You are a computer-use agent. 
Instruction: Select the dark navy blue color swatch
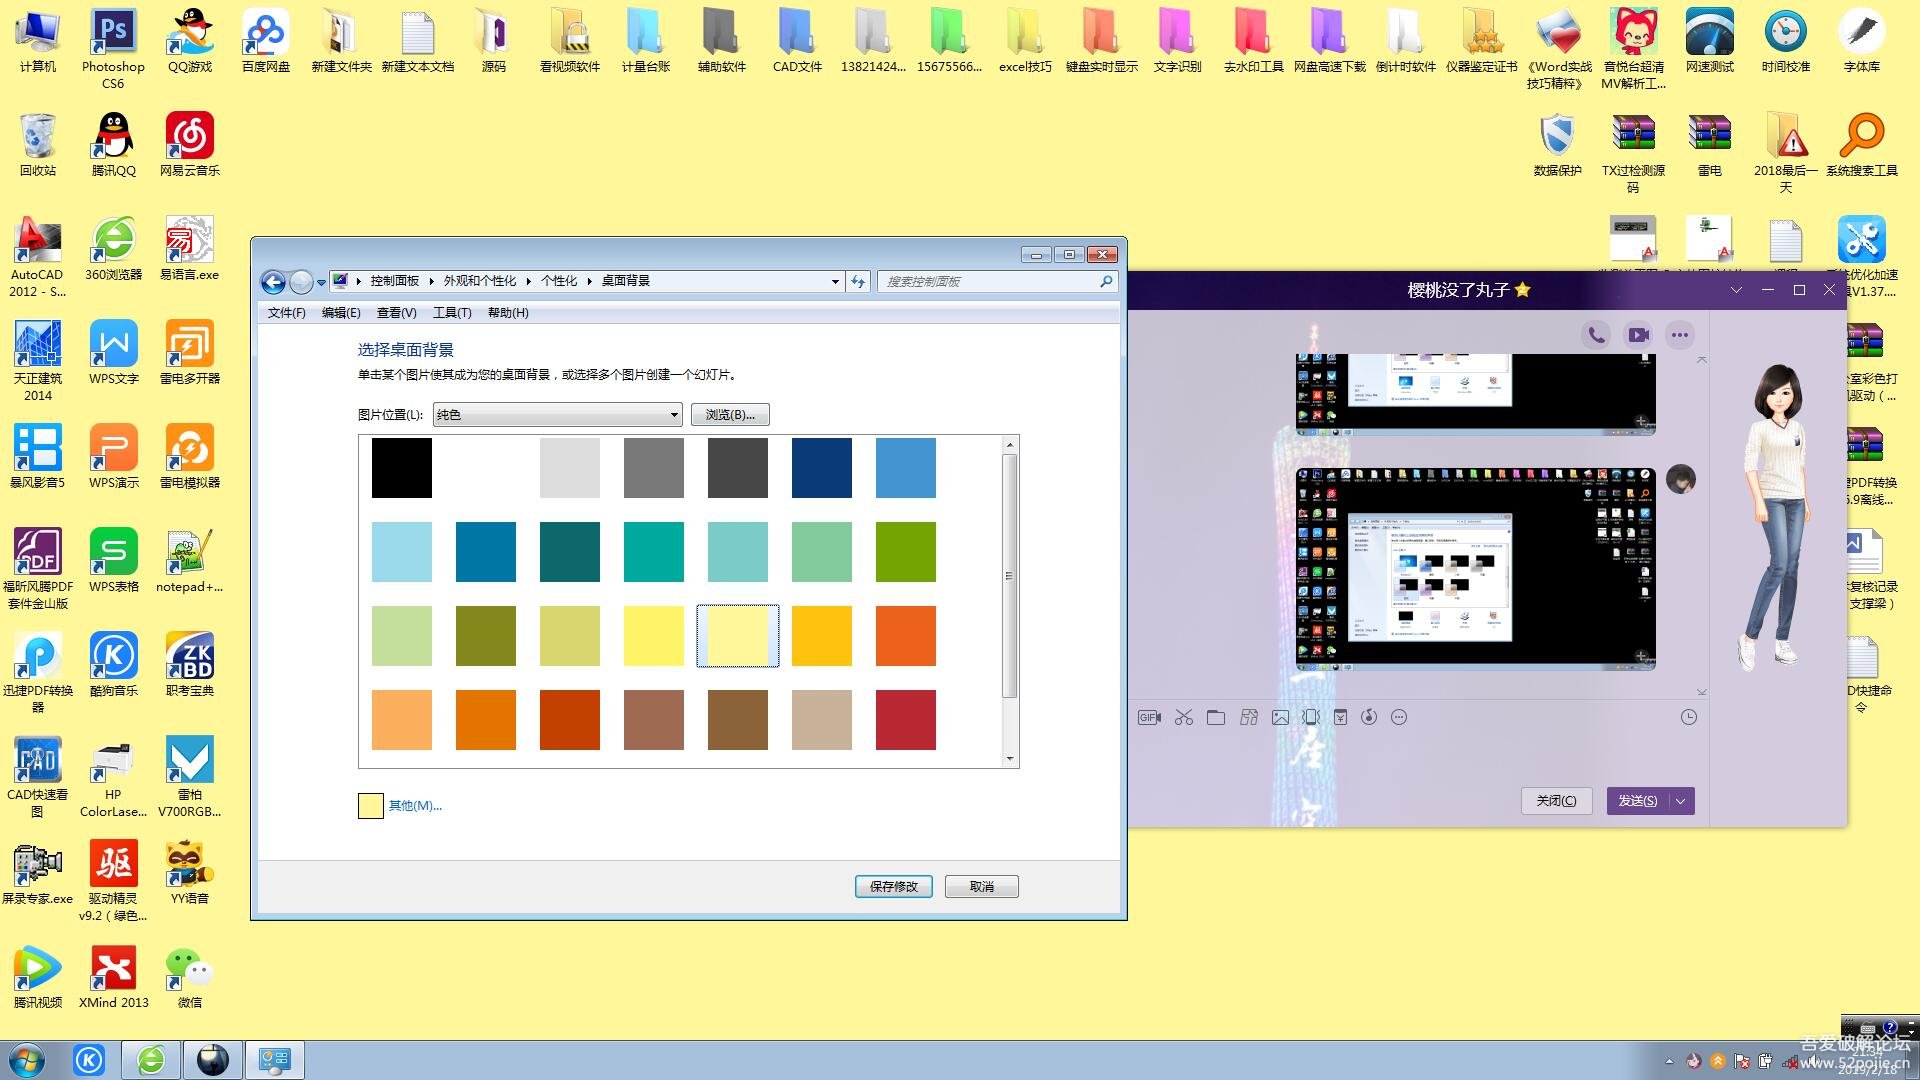822,468
